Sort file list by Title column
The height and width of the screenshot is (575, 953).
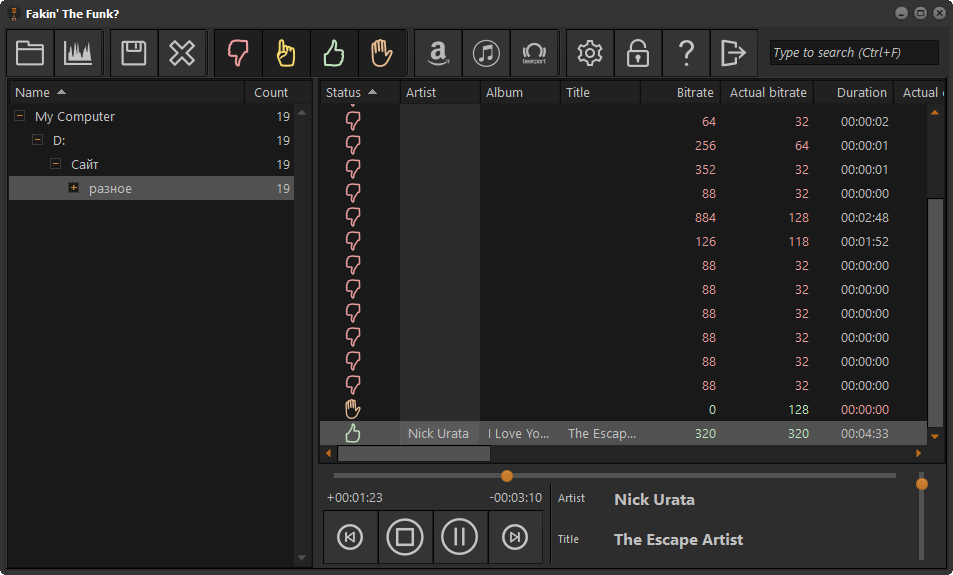click(600, 92)
